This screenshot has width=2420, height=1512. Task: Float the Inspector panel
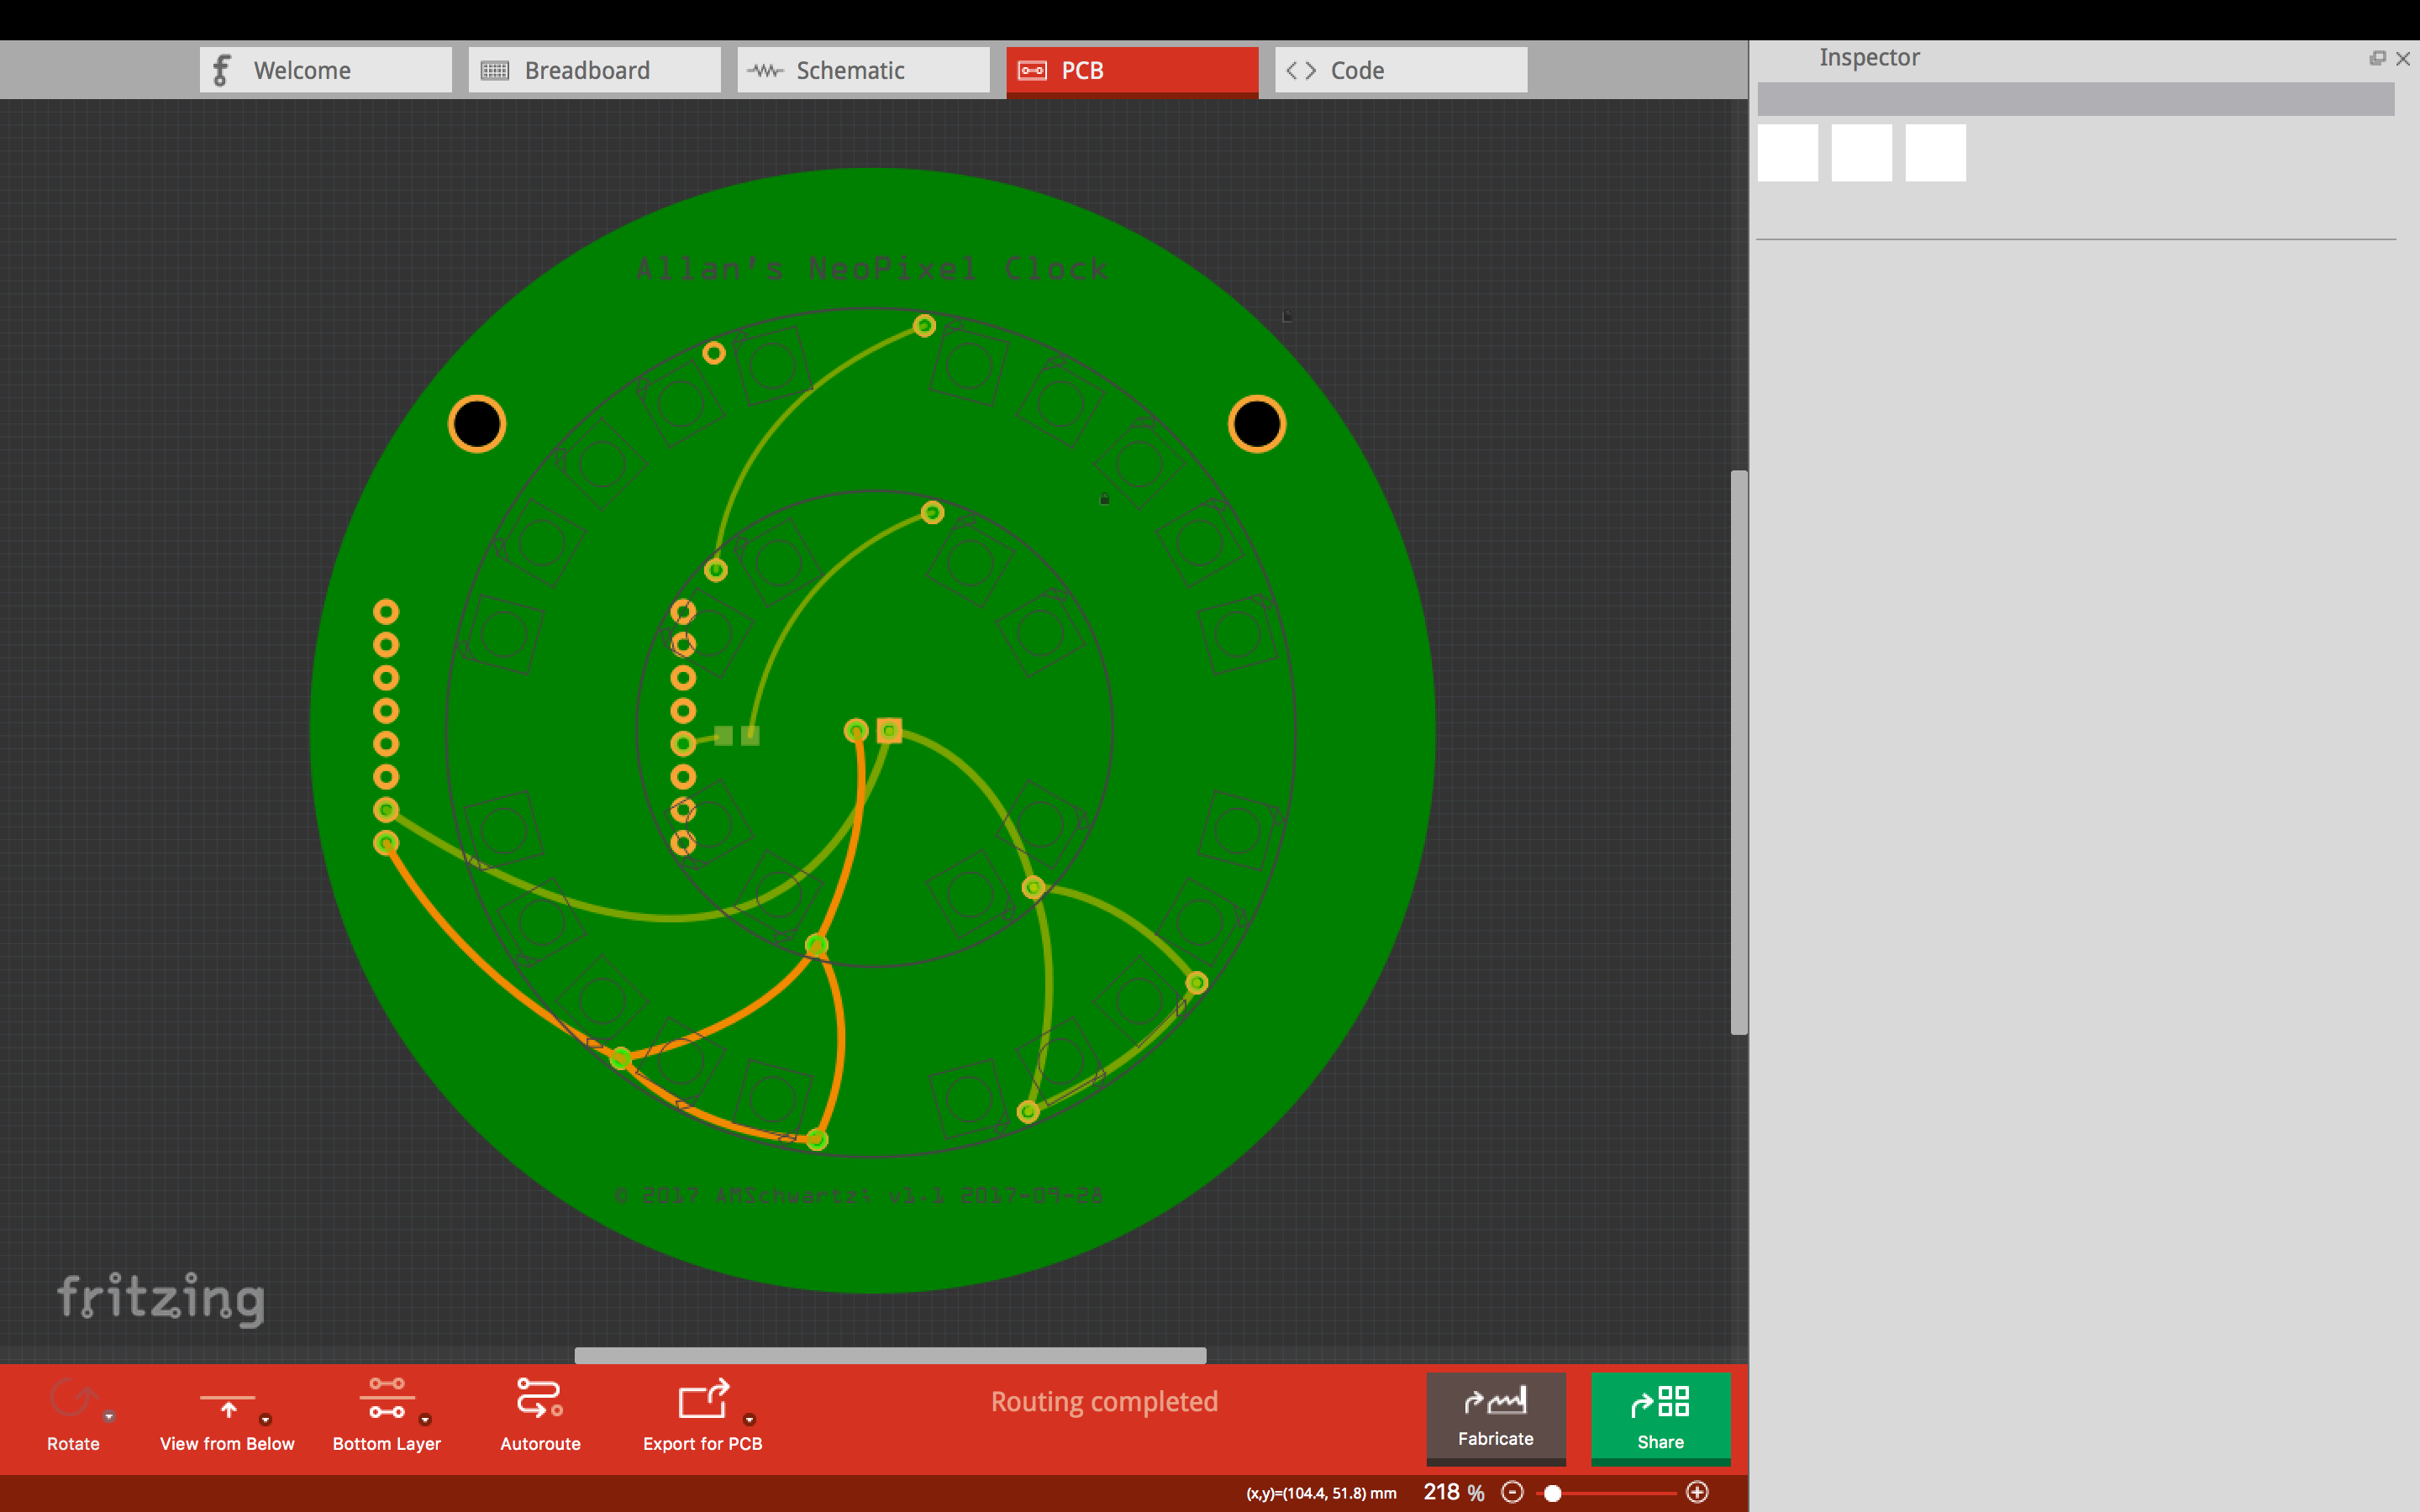[x=2377, y=59]
